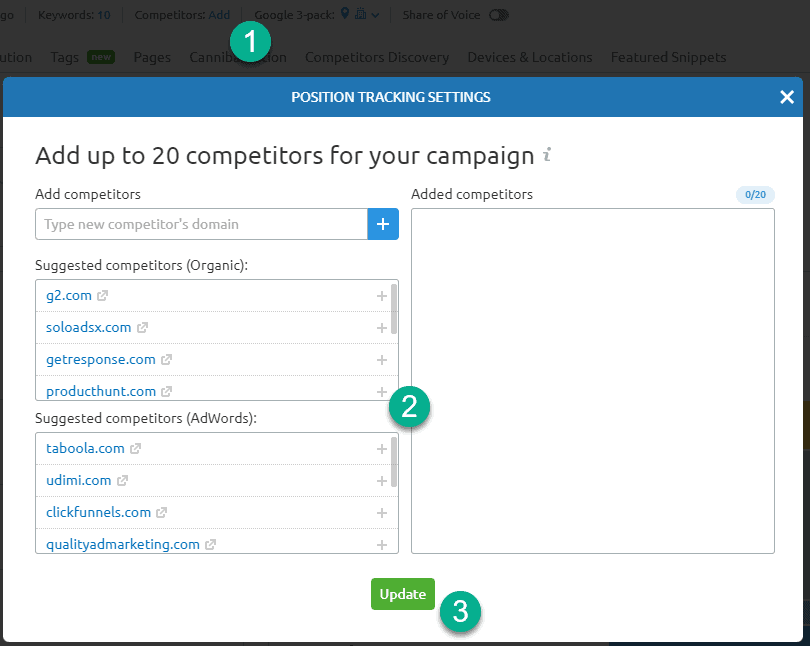Screen dimensions: 810x646
Task: Open the Featured Snippets tab
Action: point(668,57)
